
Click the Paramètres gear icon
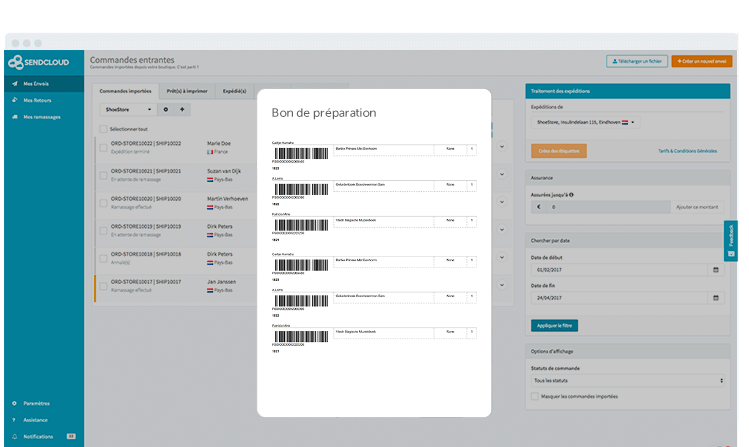(x=14, y=403)
